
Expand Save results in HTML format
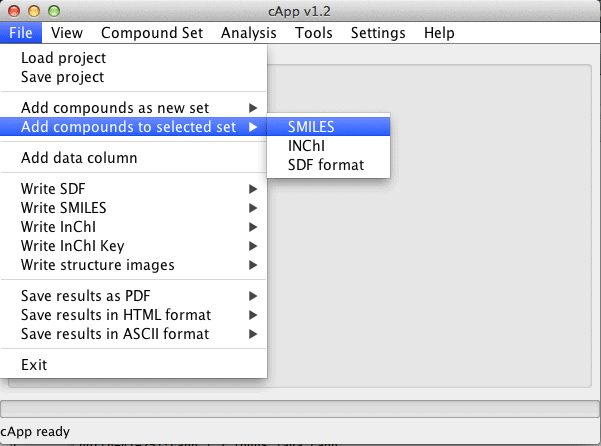coord(133,315)
